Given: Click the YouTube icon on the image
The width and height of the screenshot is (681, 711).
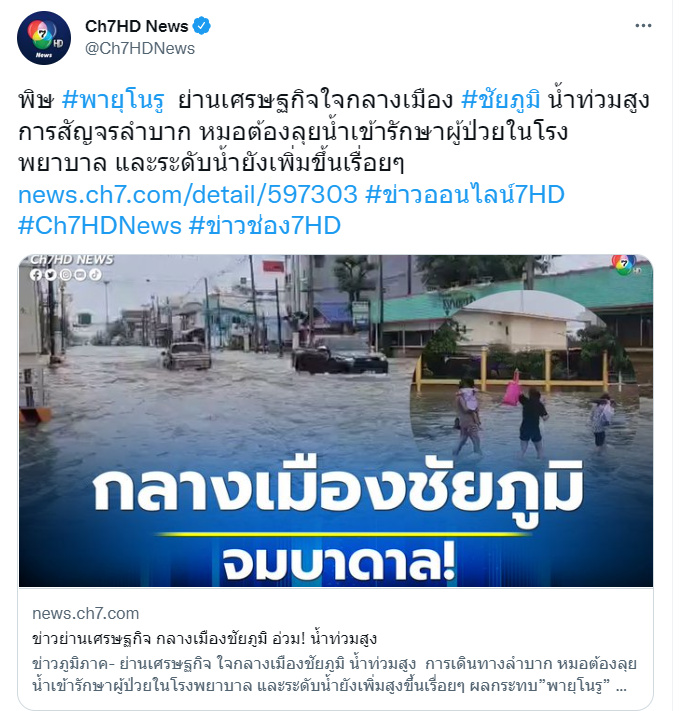Looking at the screenshot, I should click(80, 275).
